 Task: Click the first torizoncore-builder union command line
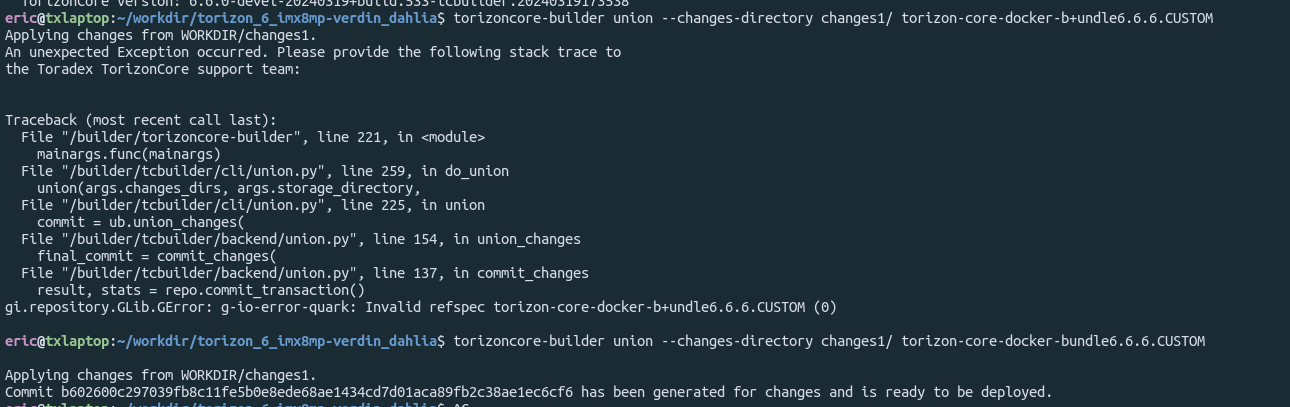coord(609,18)
